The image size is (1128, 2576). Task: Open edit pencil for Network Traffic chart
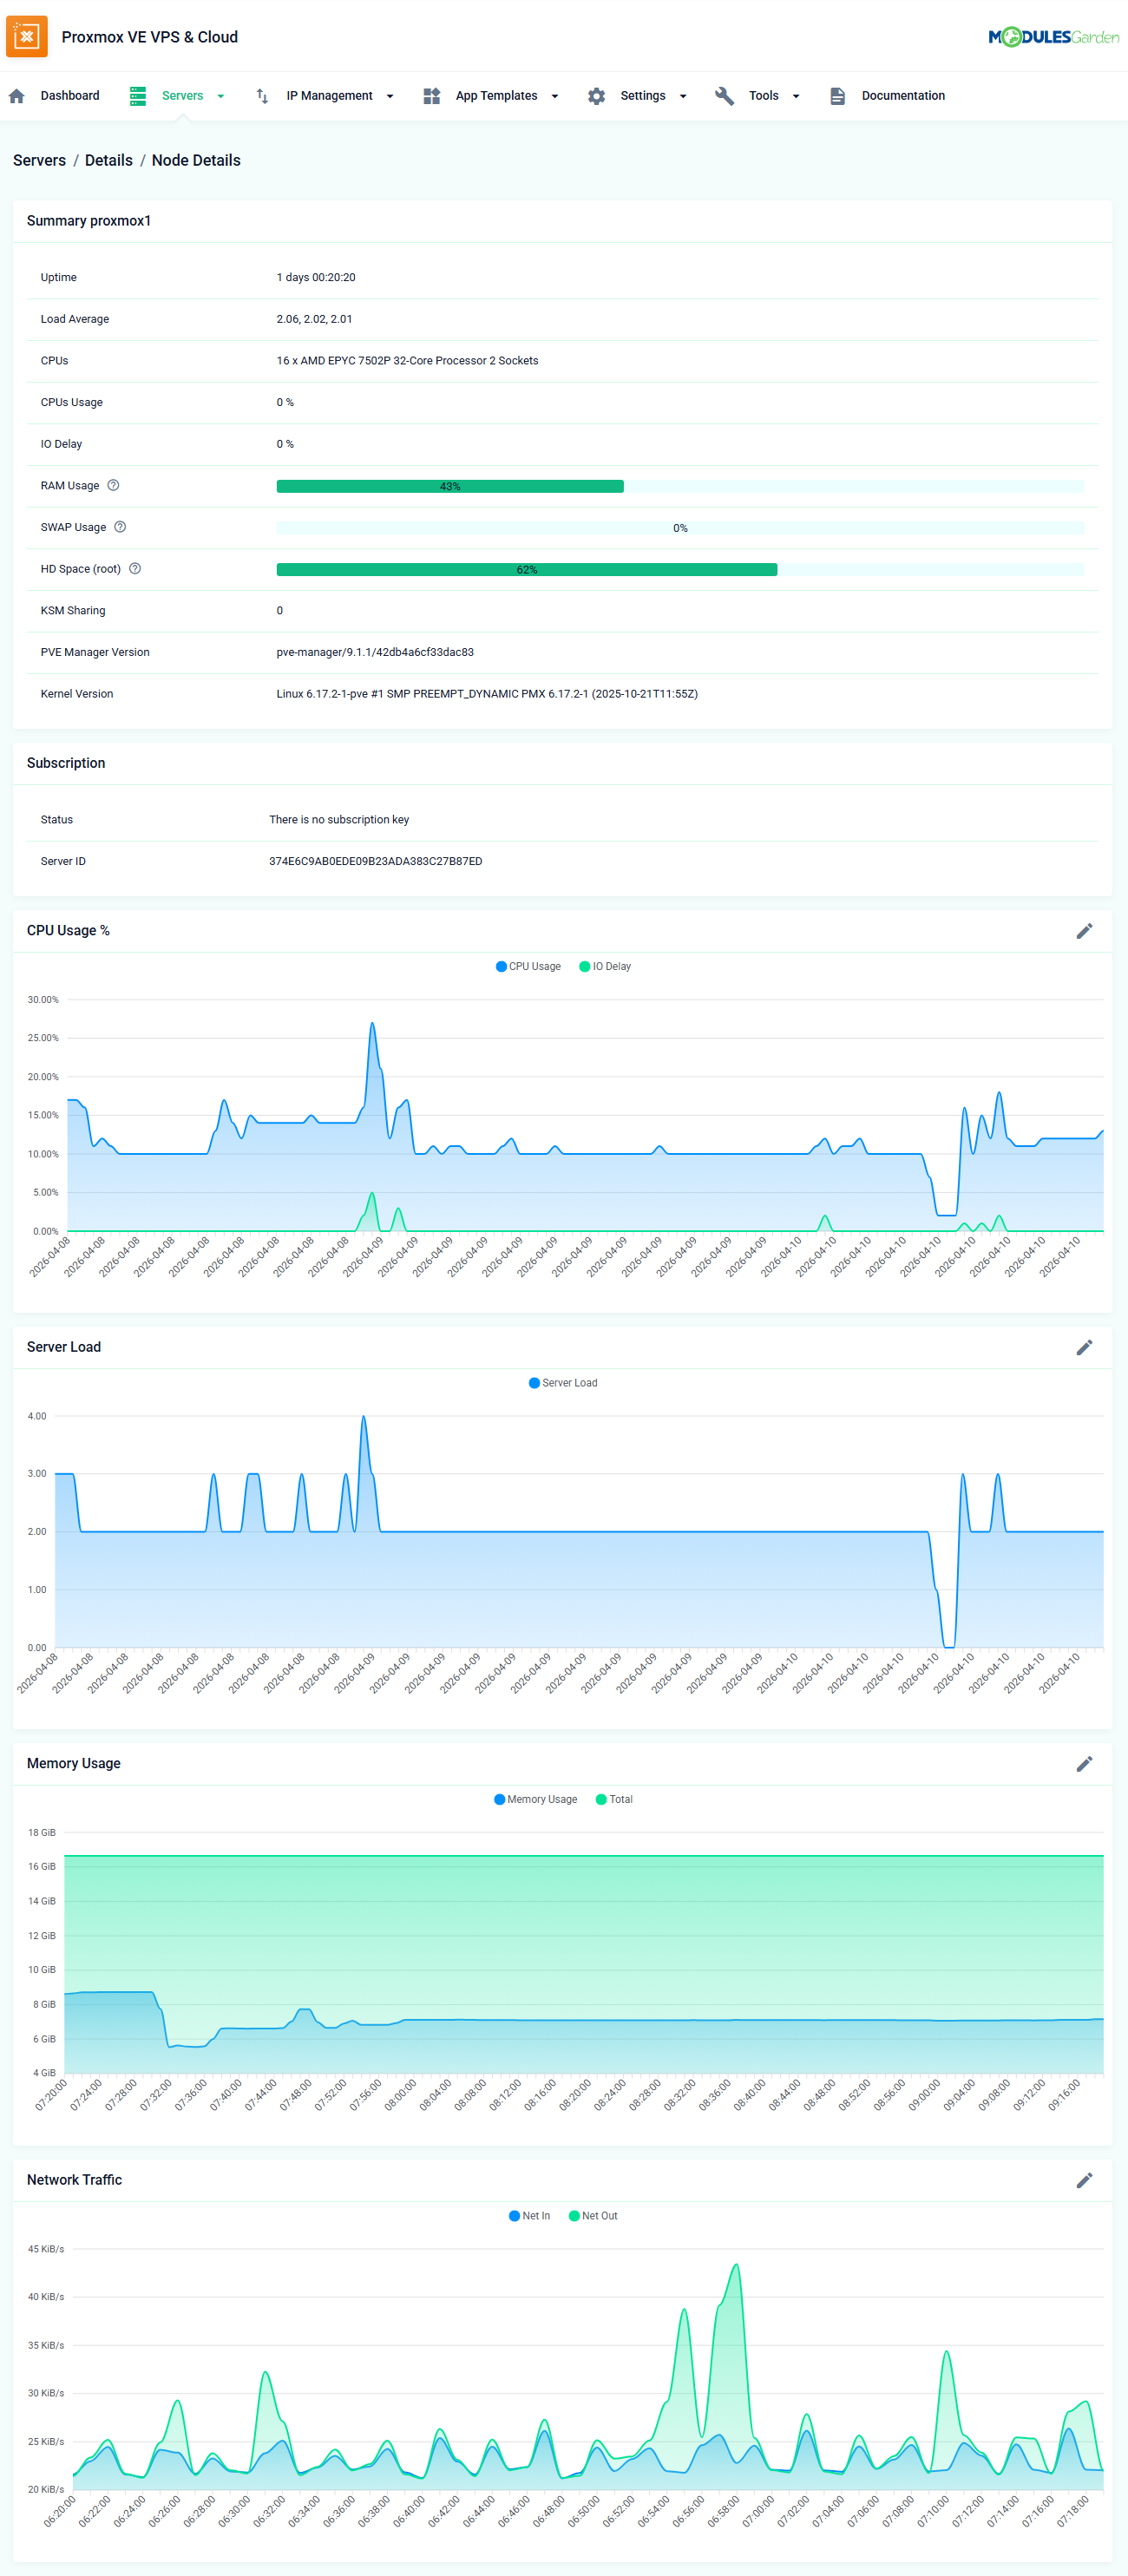pos(1083,2180)
